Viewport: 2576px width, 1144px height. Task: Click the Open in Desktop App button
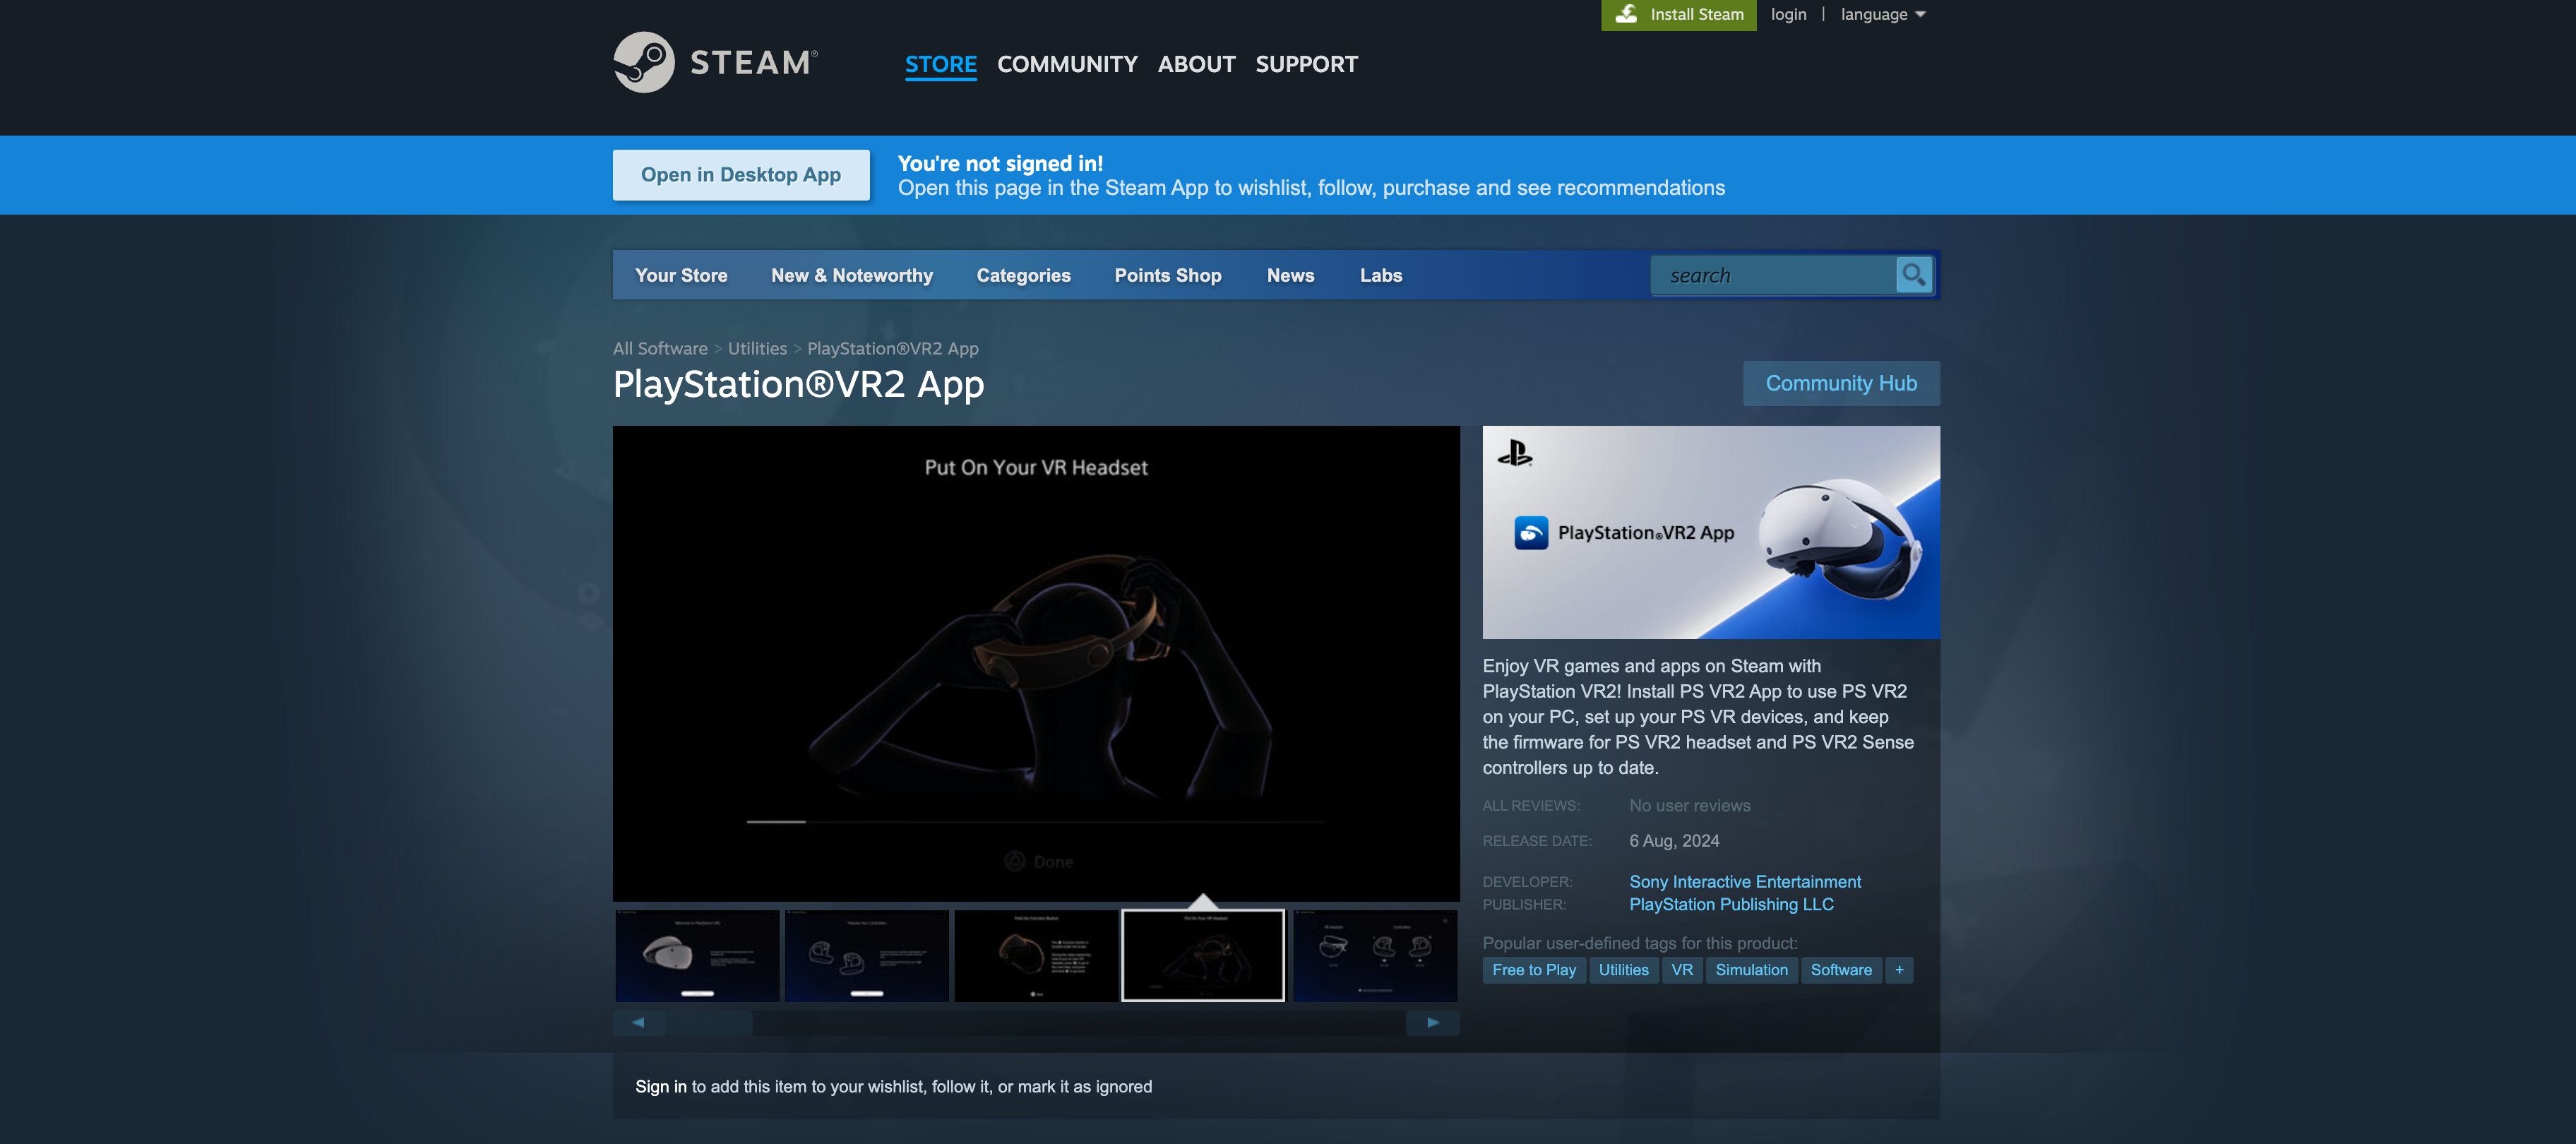(x=740, y=175)
